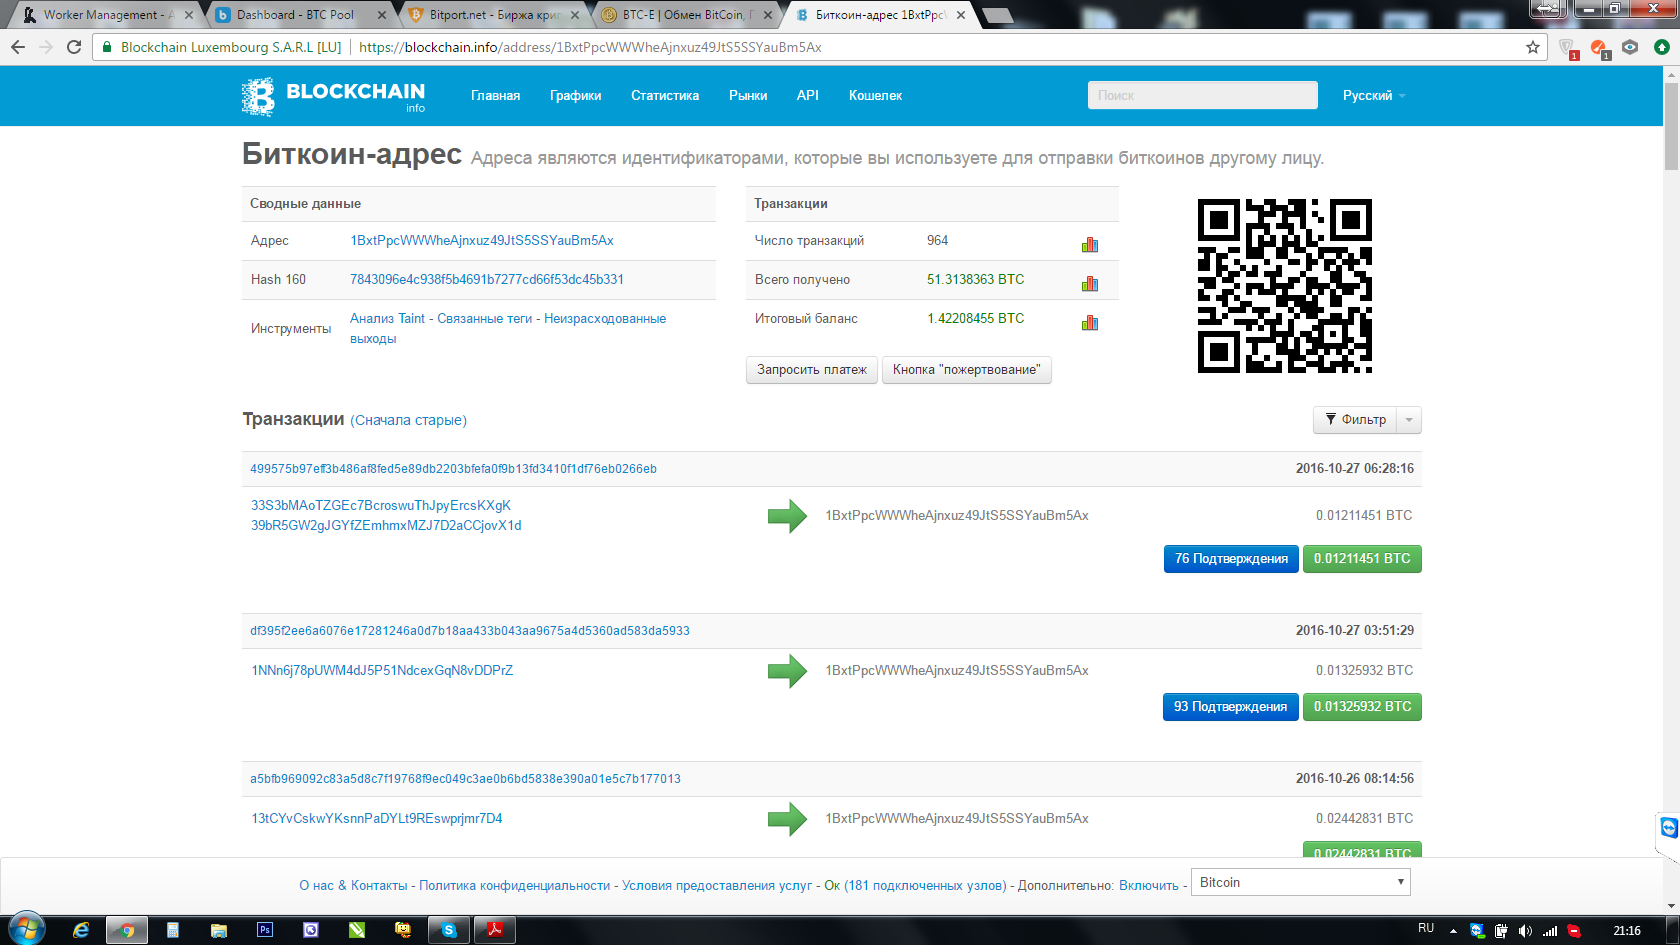Click the 76 Подтверждения button
This screenshot has height=945, width=1680.
(1231, 559)
